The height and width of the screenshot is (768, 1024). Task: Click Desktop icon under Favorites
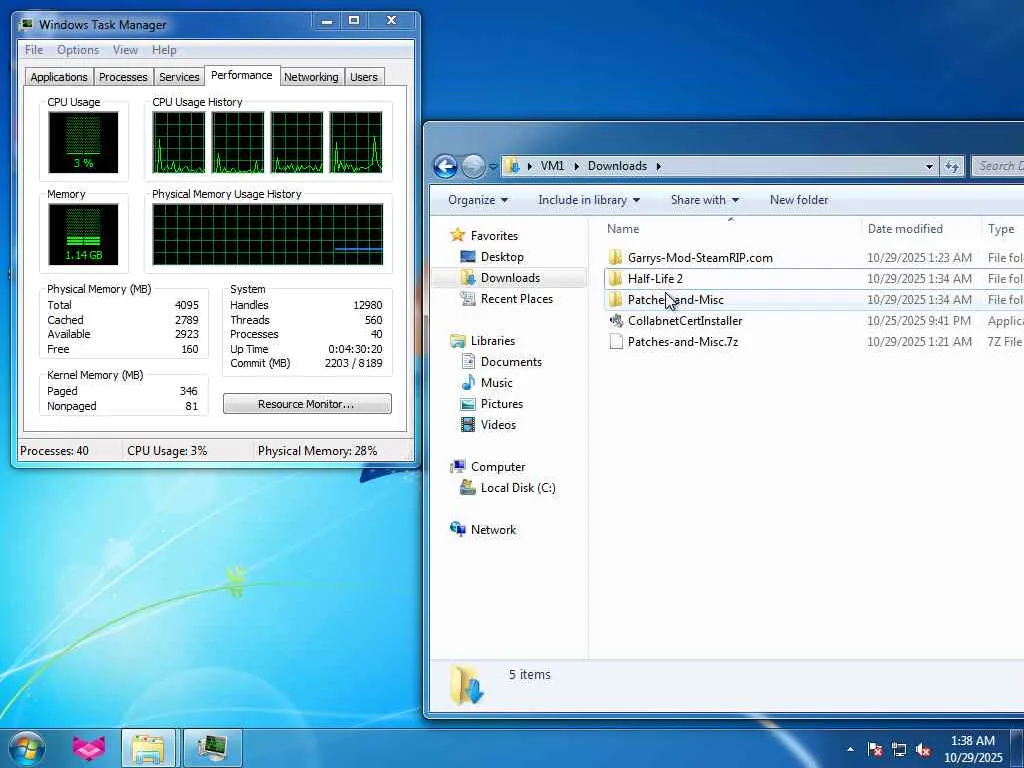click(468, 257)
